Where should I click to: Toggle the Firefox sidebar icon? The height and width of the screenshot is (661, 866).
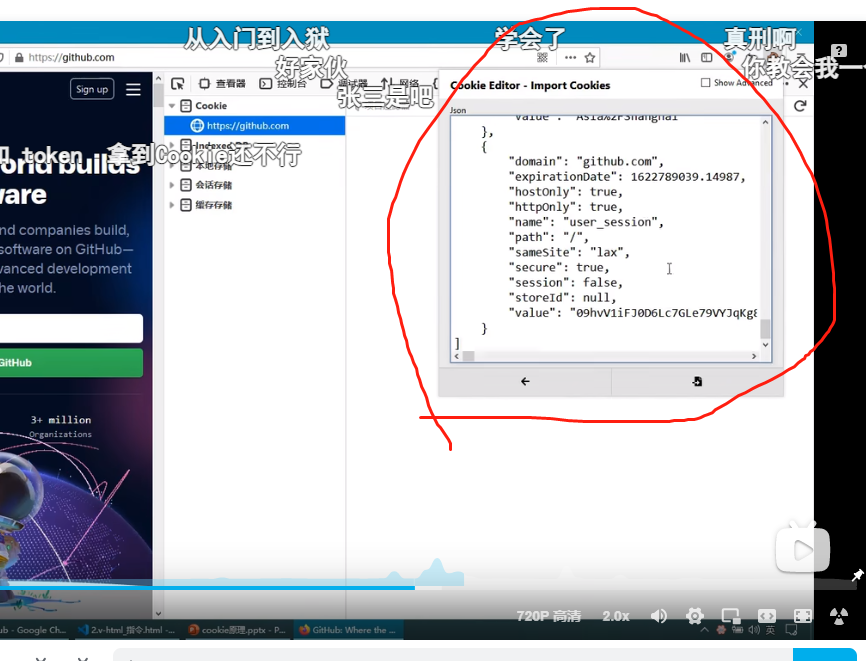point(706,57)
